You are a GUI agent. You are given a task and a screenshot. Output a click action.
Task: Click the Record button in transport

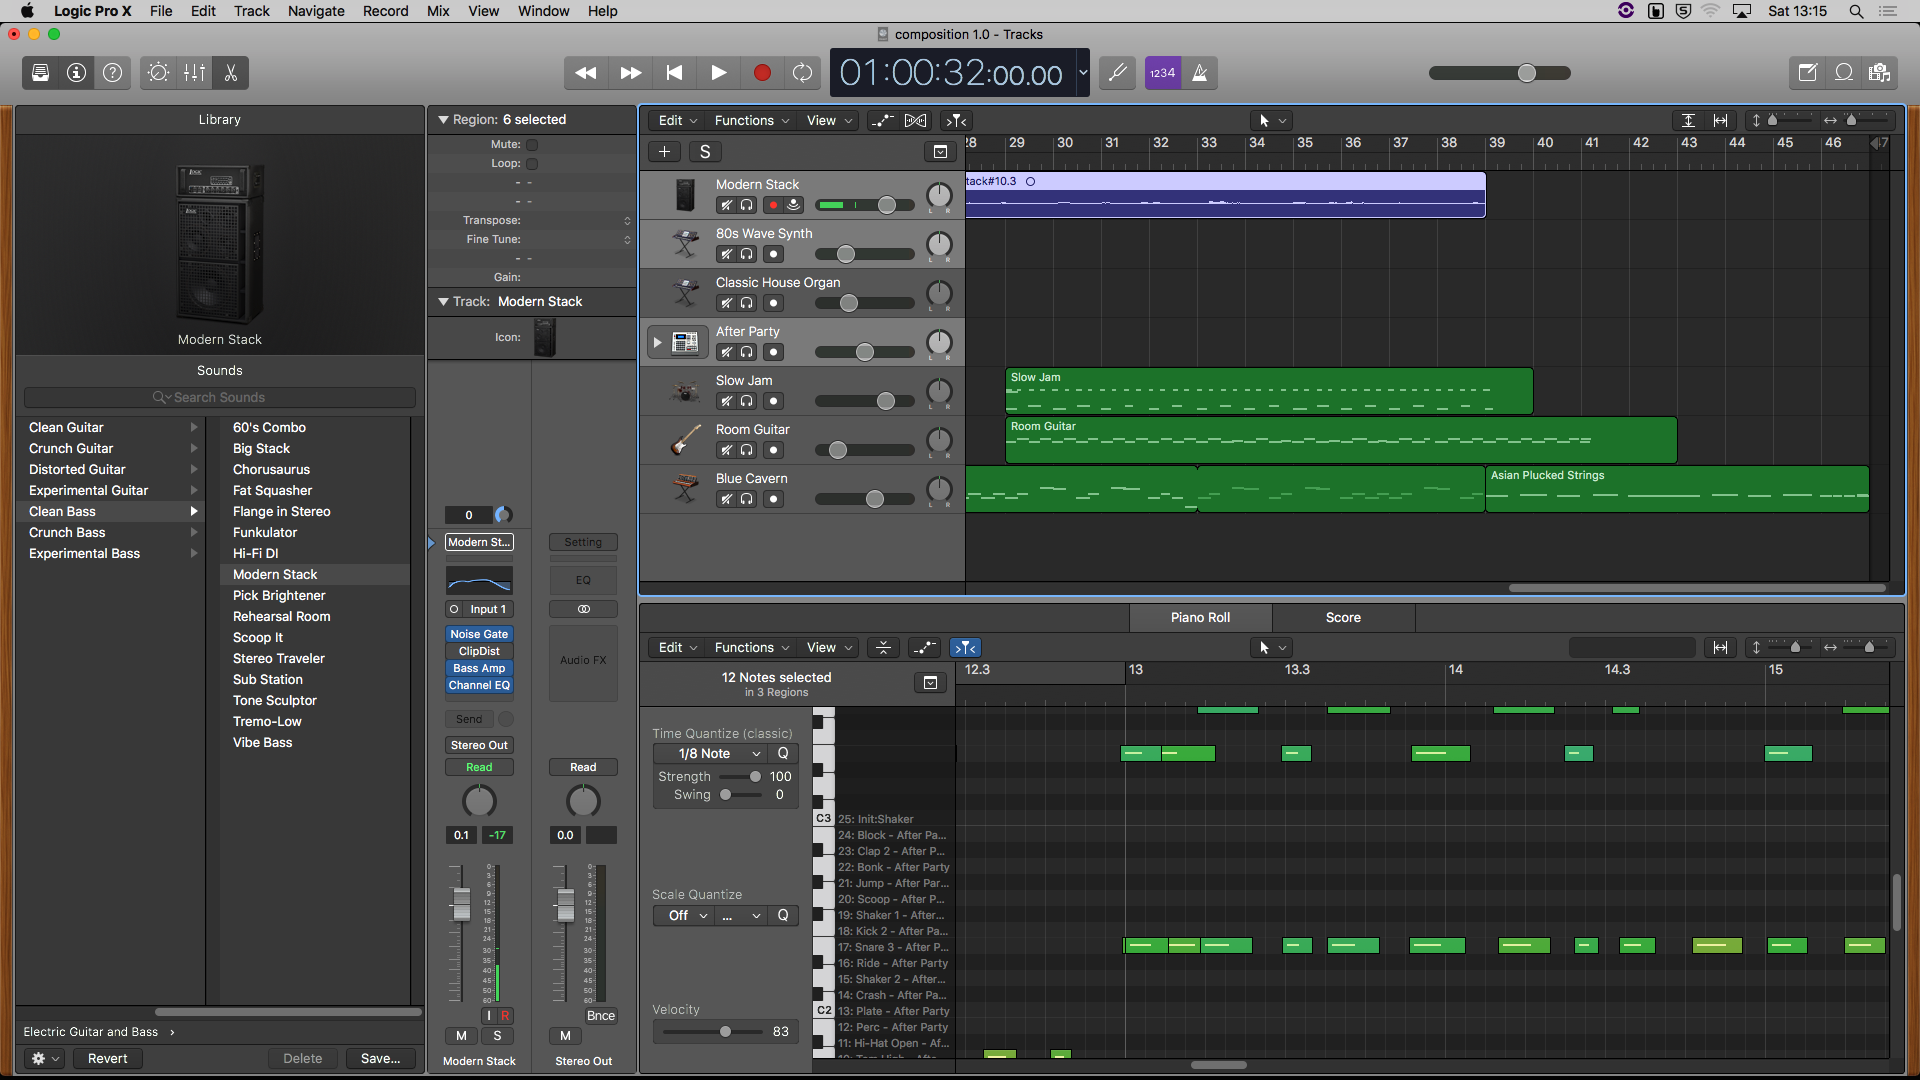pyautogui.click(x=761, y=73)
